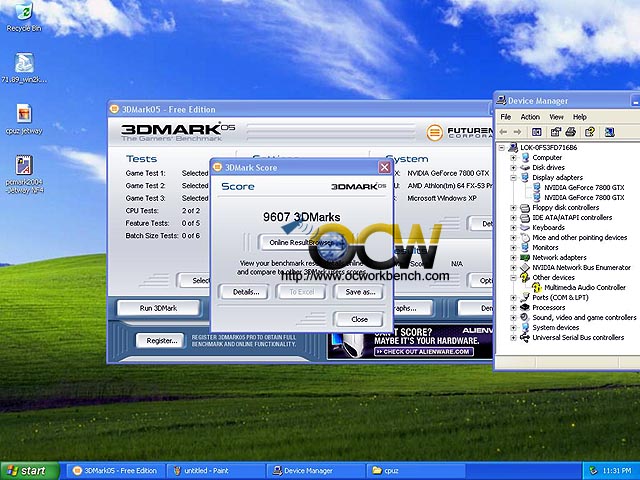Expand the Floppy disk controllers node
The height and width of the screenshot is (480, 640).
513,207
